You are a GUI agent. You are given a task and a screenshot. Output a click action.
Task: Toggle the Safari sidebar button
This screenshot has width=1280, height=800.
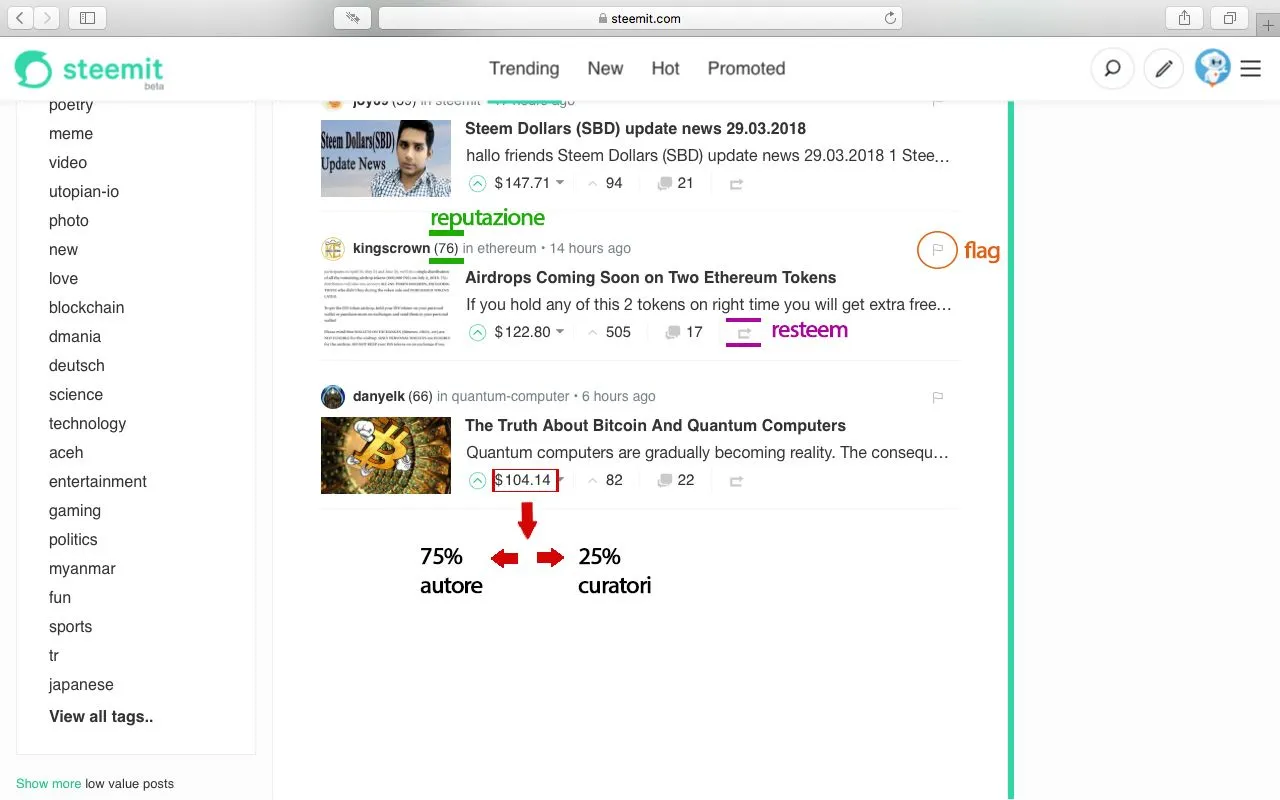pos(87,18)
